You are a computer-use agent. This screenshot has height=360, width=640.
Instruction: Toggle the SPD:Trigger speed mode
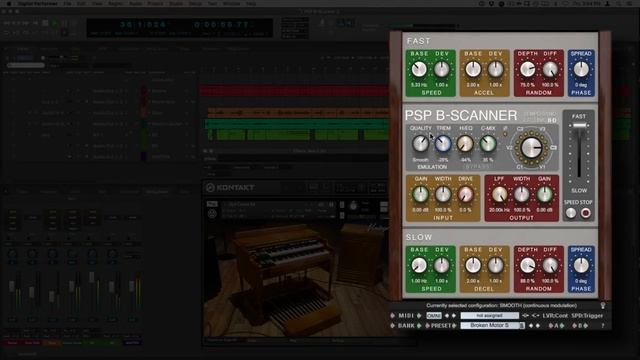point(587,316)
